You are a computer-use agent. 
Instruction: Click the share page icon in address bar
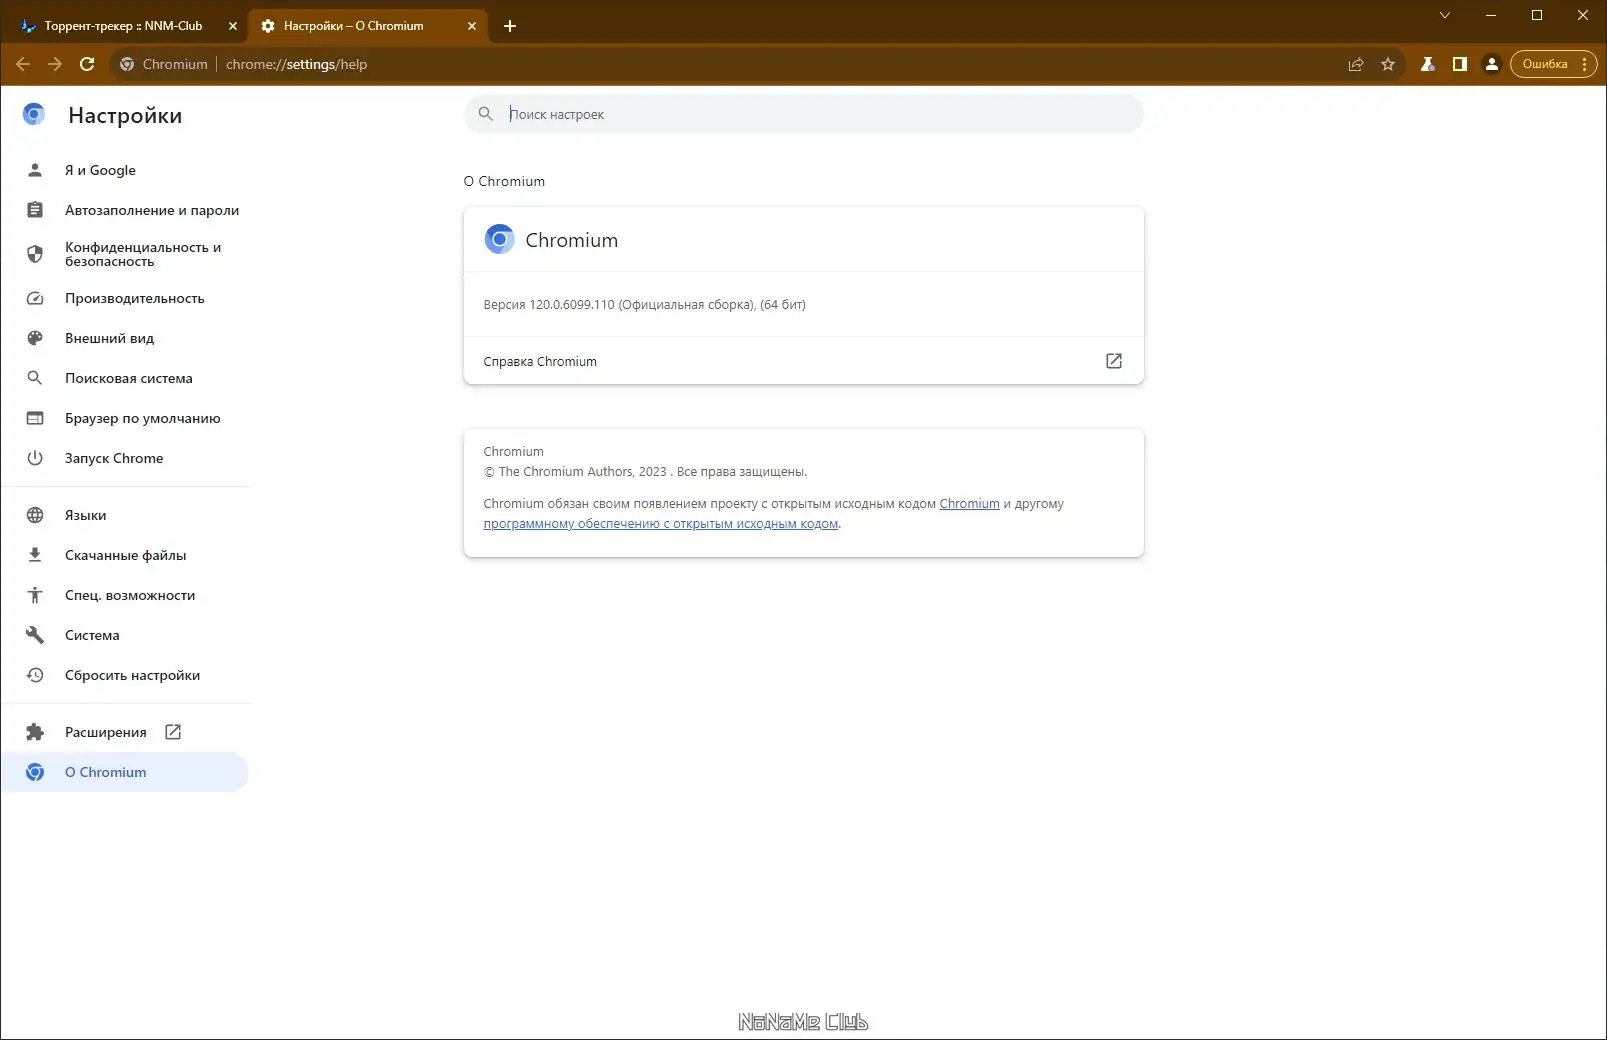point(1356,64)
